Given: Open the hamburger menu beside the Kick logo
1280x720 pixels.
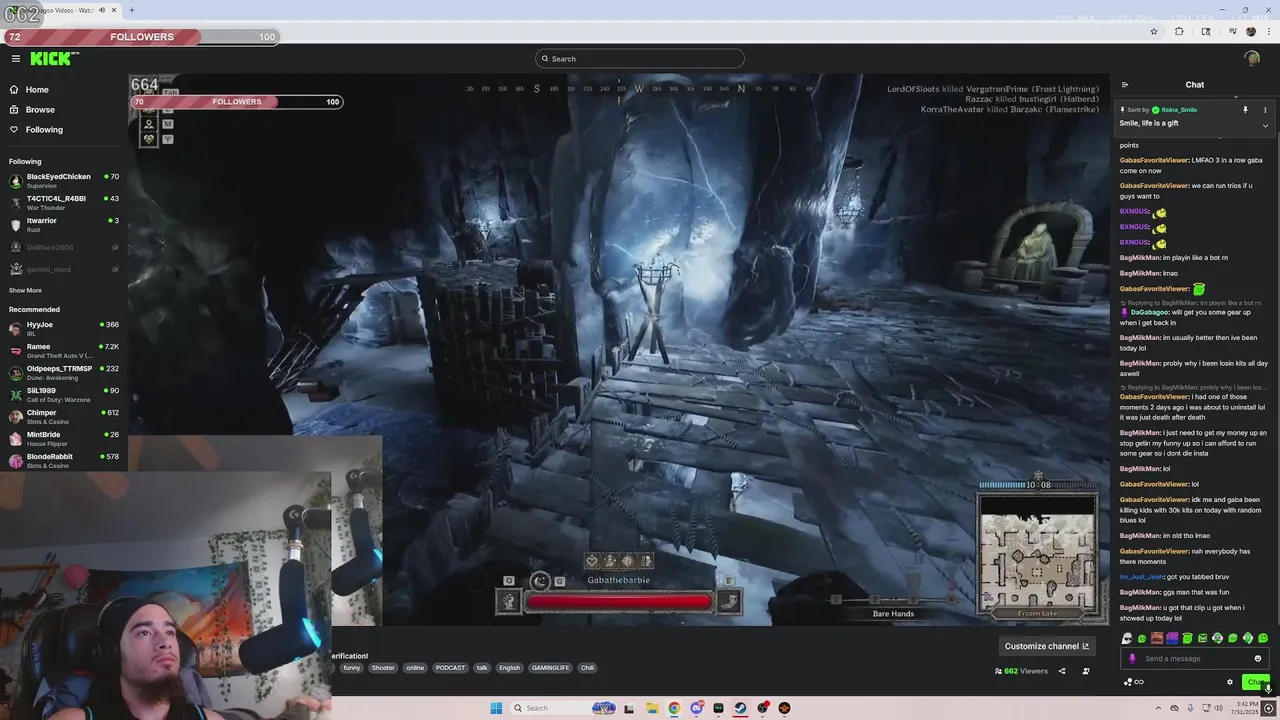Looking at the screenshot, I should [x=15, y=59].
